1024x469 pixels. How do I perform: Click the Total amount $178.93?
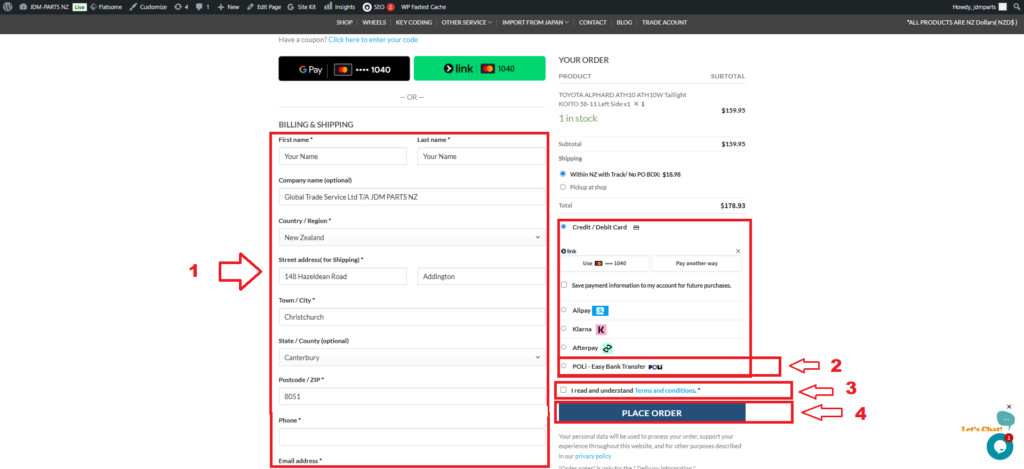[x=733, y=205]
